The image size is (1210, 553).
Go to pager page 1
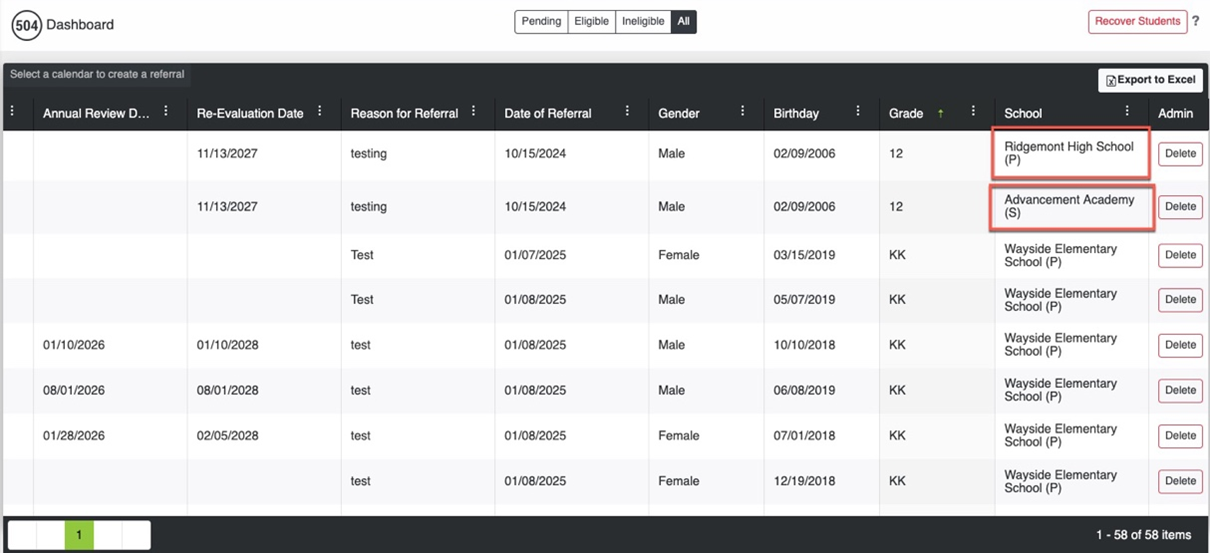pyautogui.click(x=79, y=535)
